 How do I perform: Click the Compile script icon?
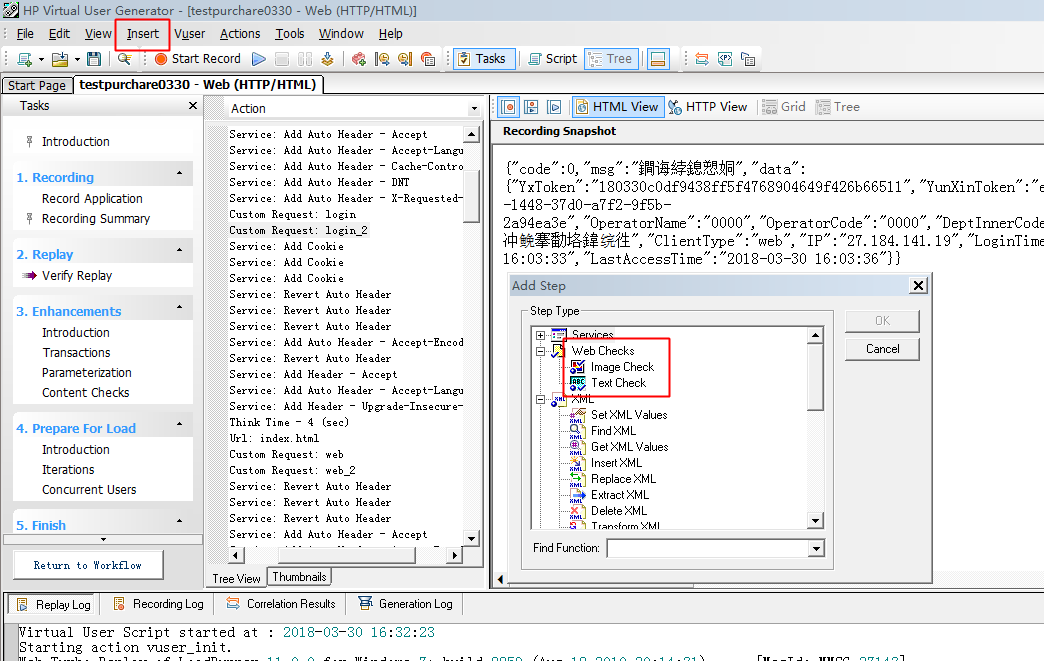tap(327, 59)
